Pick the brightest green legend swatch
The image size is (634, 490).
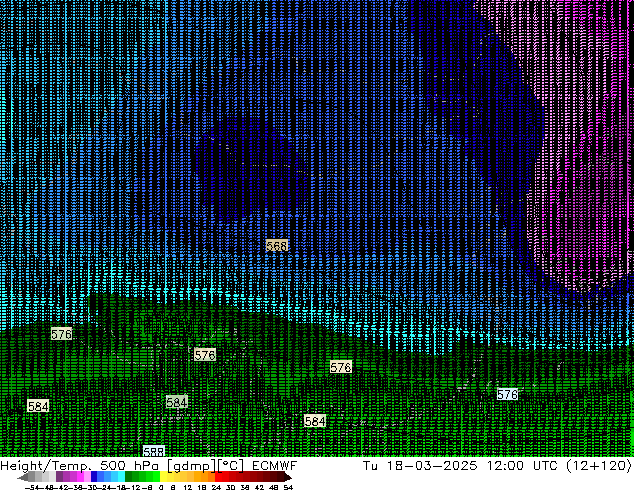pyautogui.click(x=156, y=477)
